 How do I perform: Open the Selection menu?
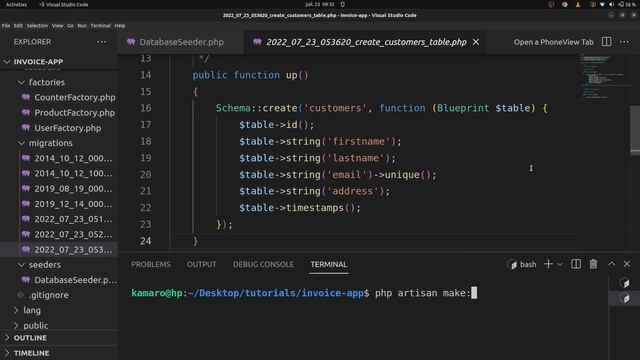coord(37,25)
